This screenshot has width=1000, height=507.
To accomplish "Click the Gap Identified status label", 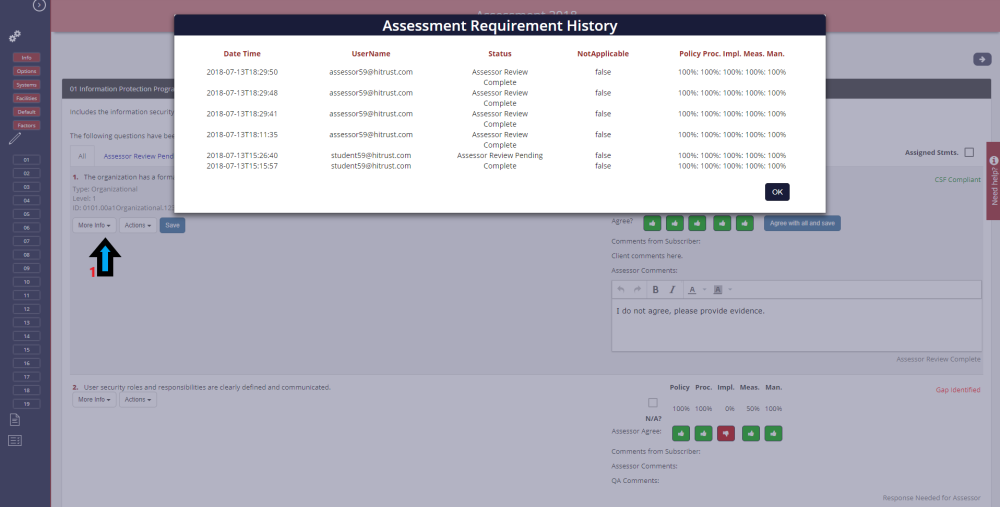I will pyautogui.click(x=958, y=390).
